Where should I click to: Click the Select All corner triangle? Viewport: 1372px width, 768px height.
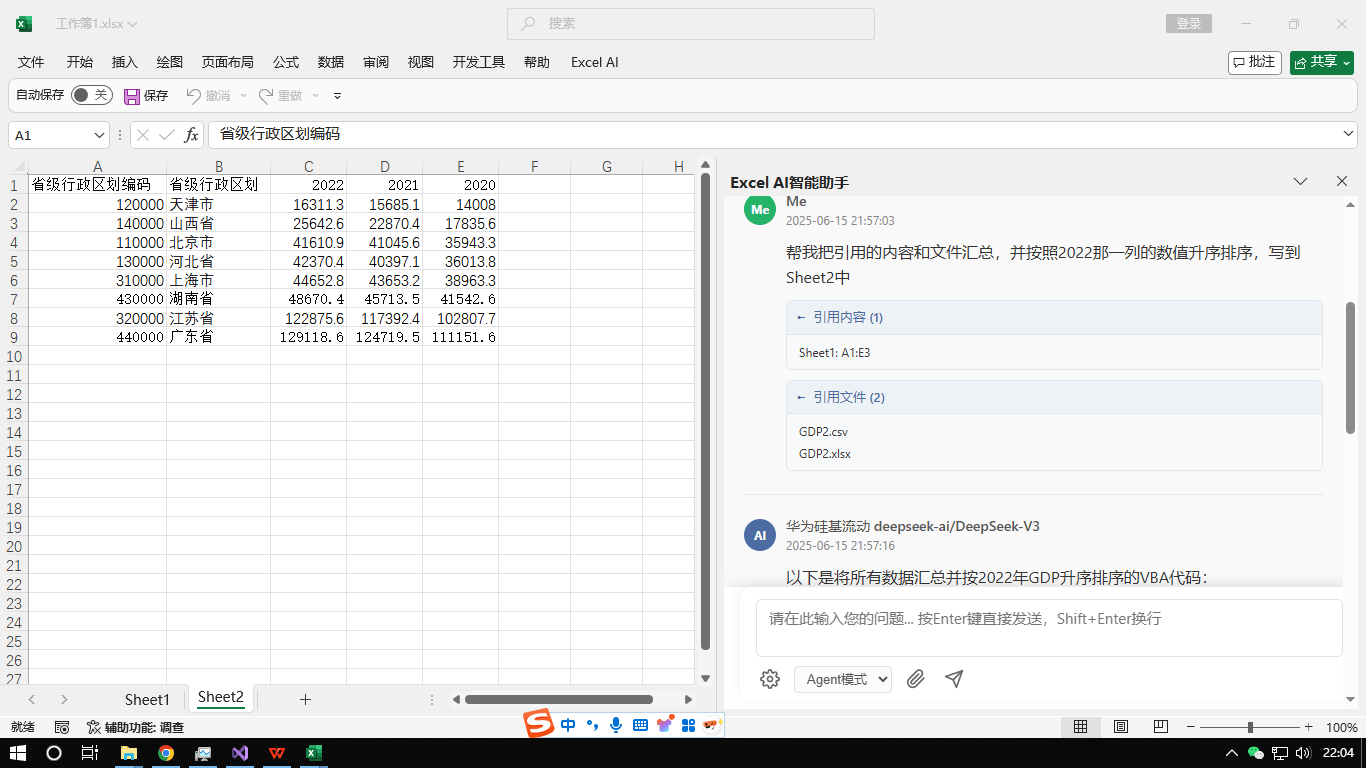[18, 167]
